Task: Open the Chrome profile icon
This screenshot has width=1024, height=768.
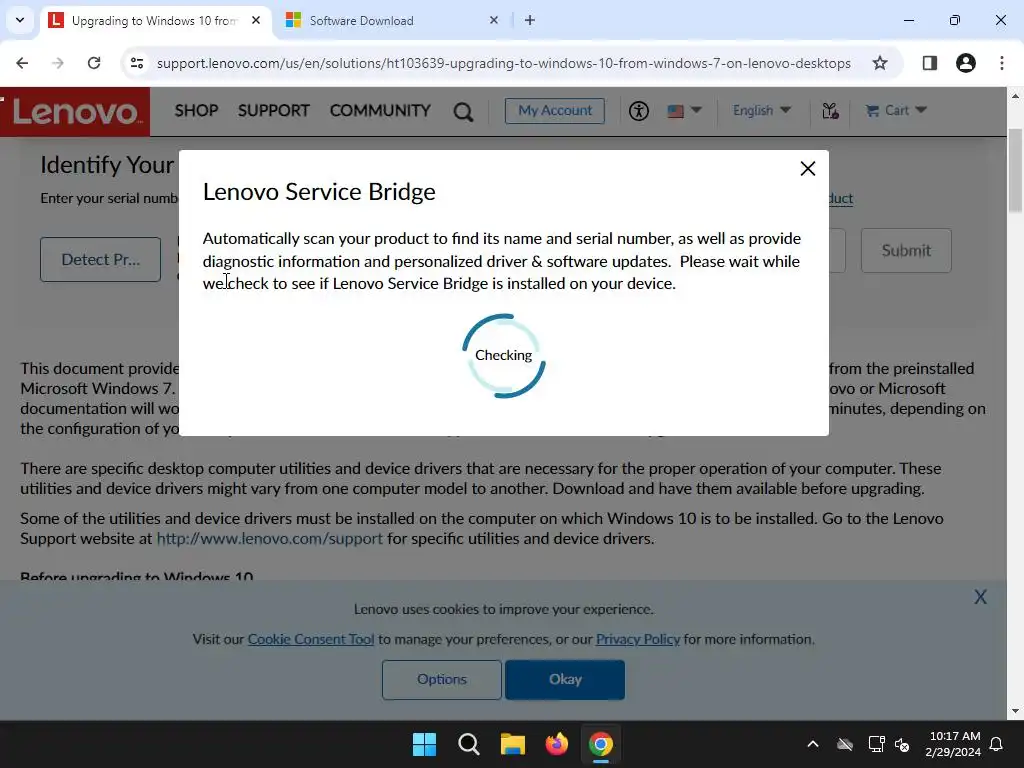Action: [965, 63]
